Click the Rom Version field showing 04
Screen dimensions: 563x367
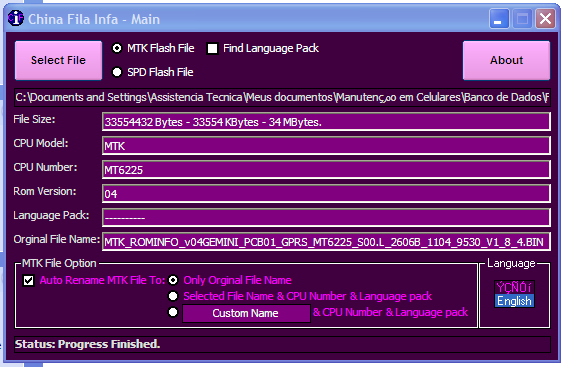click(326, 194)
